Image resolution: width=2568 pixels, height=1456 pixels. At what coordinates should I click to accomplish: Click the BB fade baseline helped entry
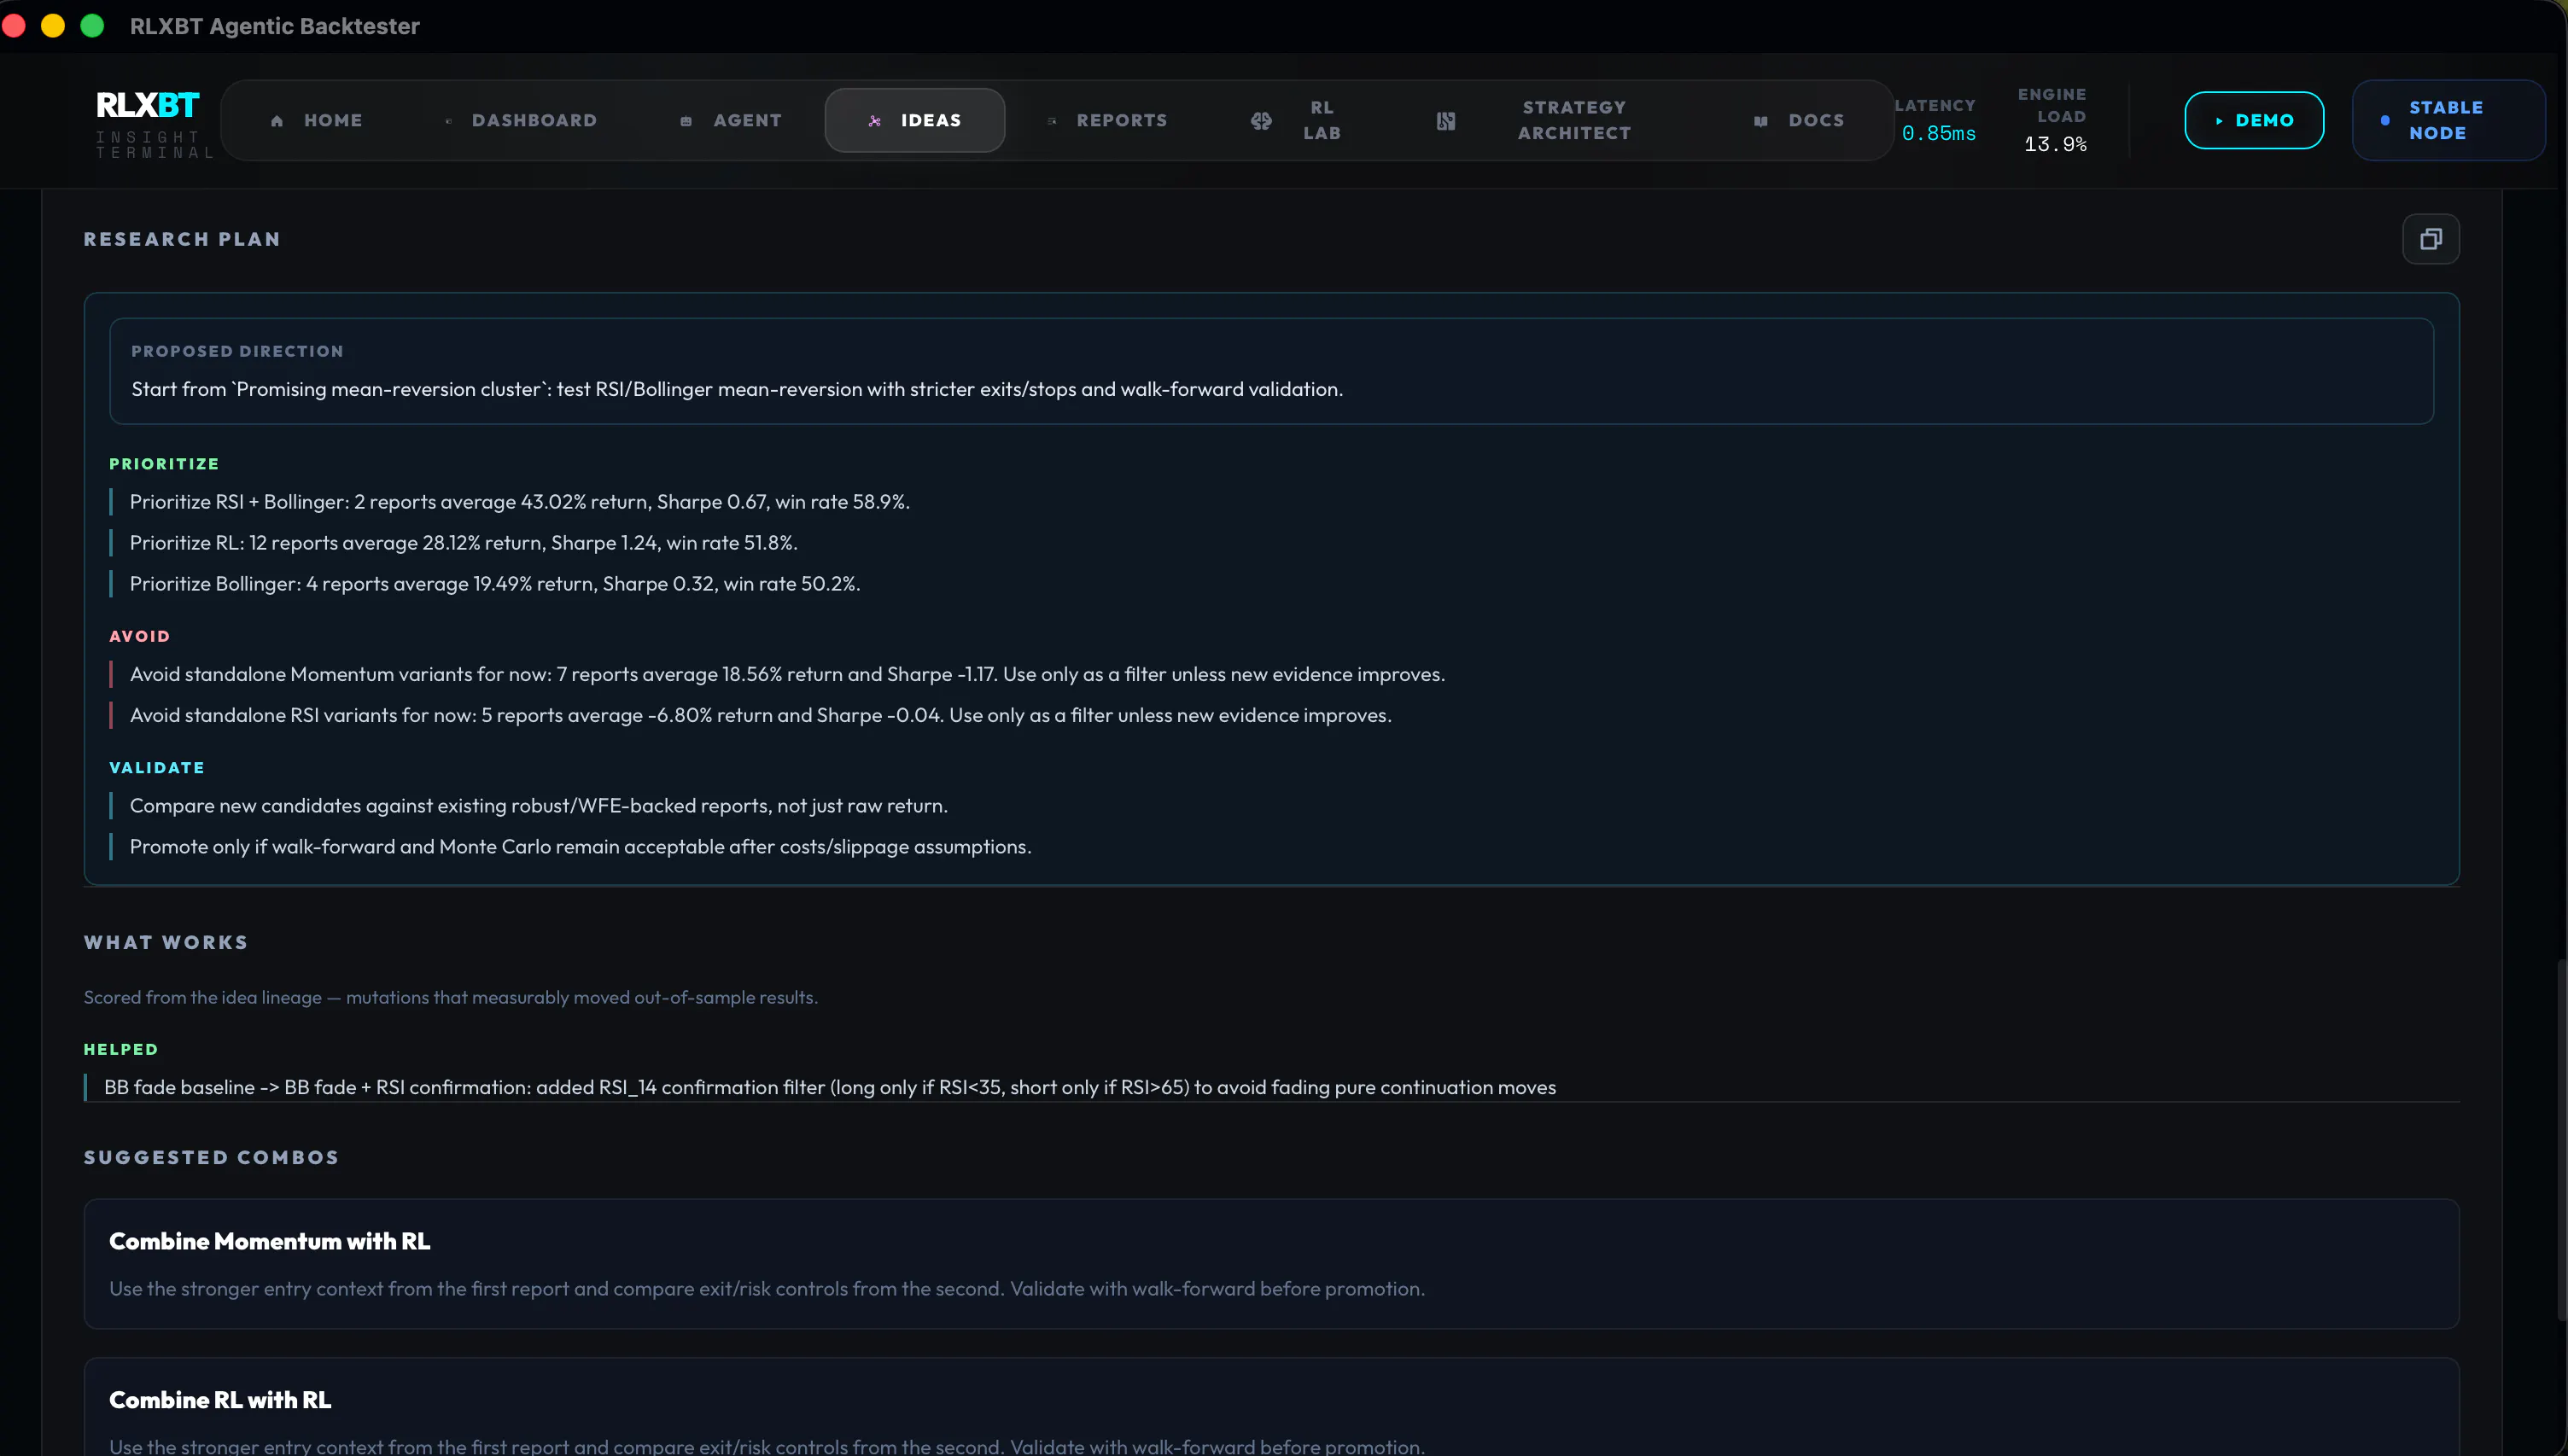click(x=829, y=1087)
